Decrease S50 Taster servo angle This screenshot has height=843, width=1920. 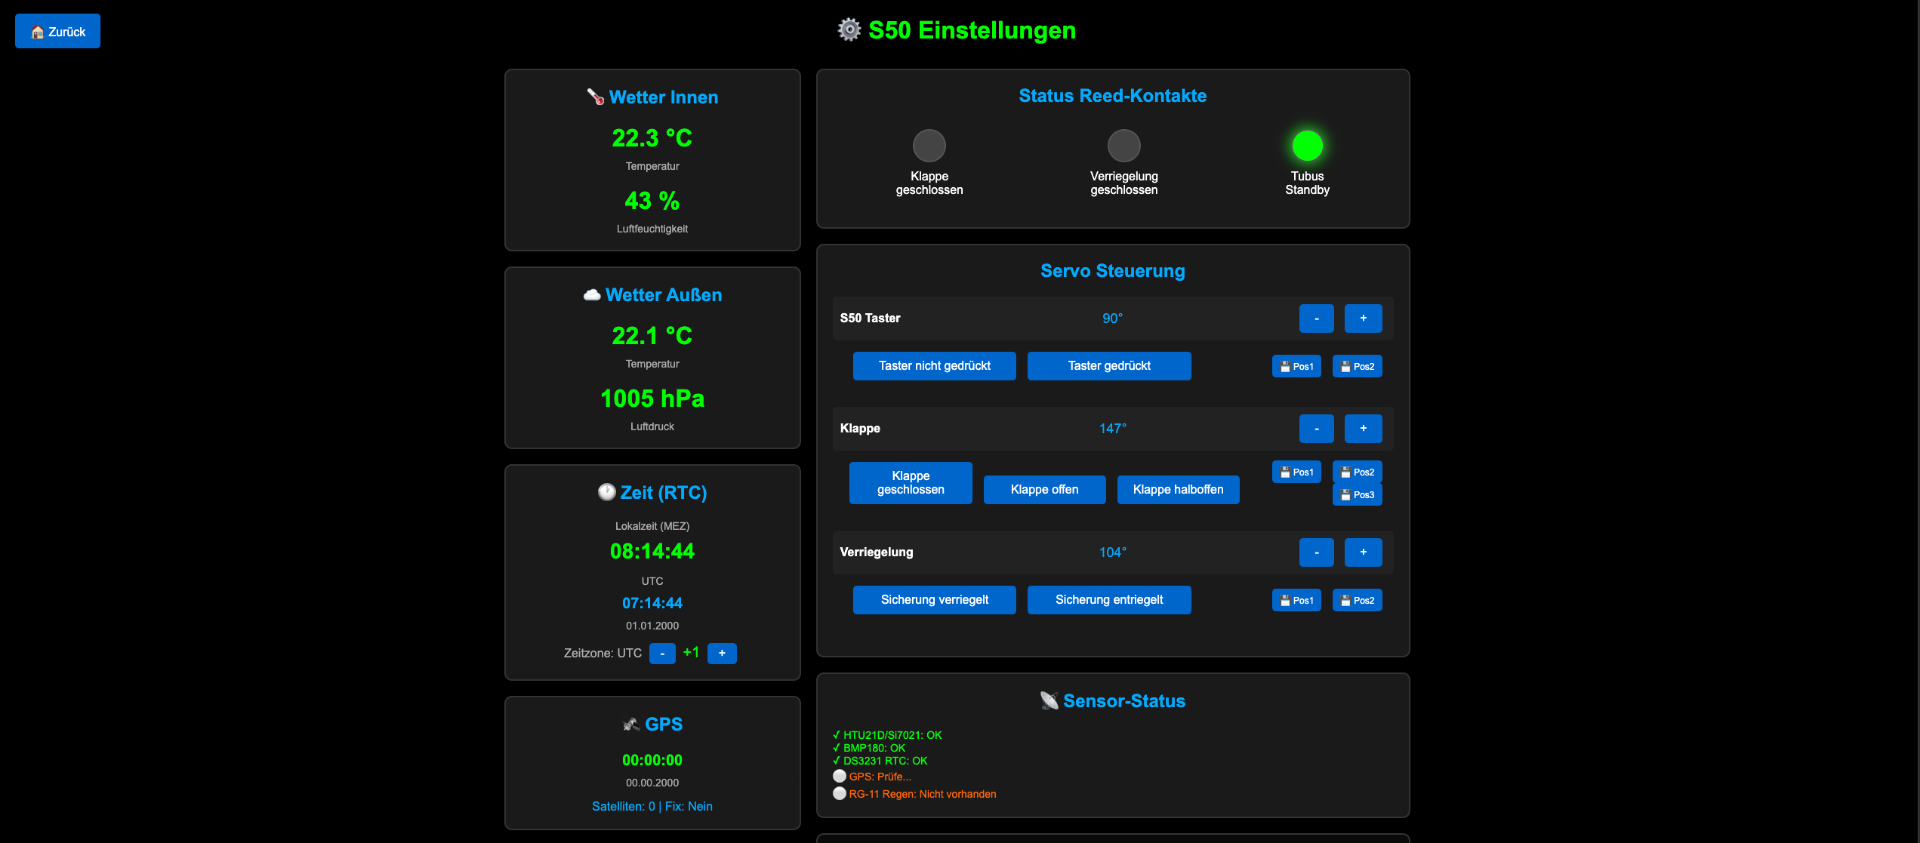[x=1316, y=318]
